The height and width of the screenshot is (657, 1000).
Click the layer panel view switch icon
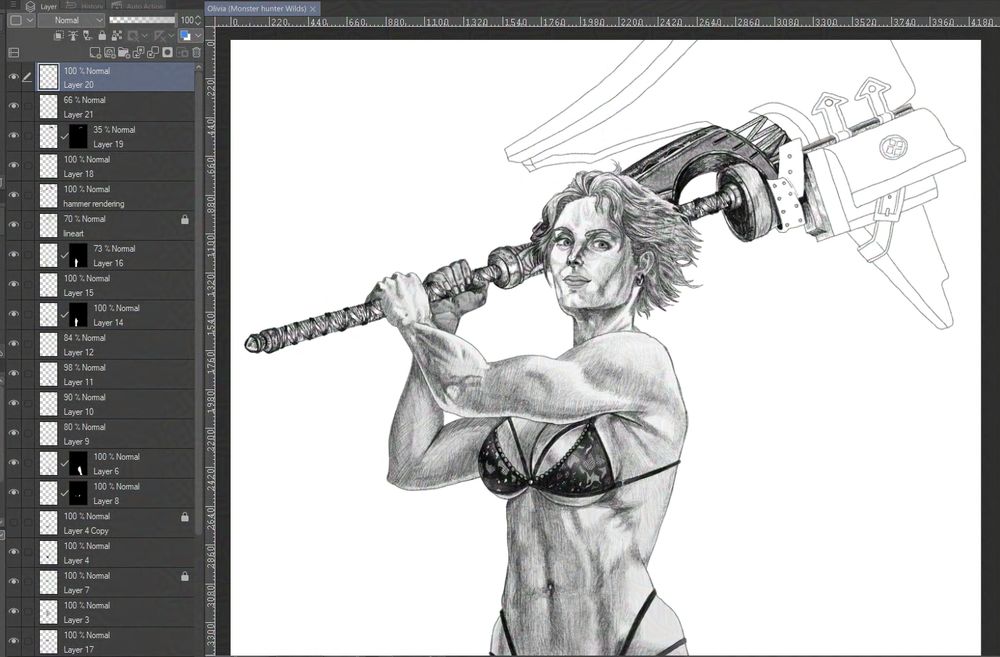pos(13,52)
